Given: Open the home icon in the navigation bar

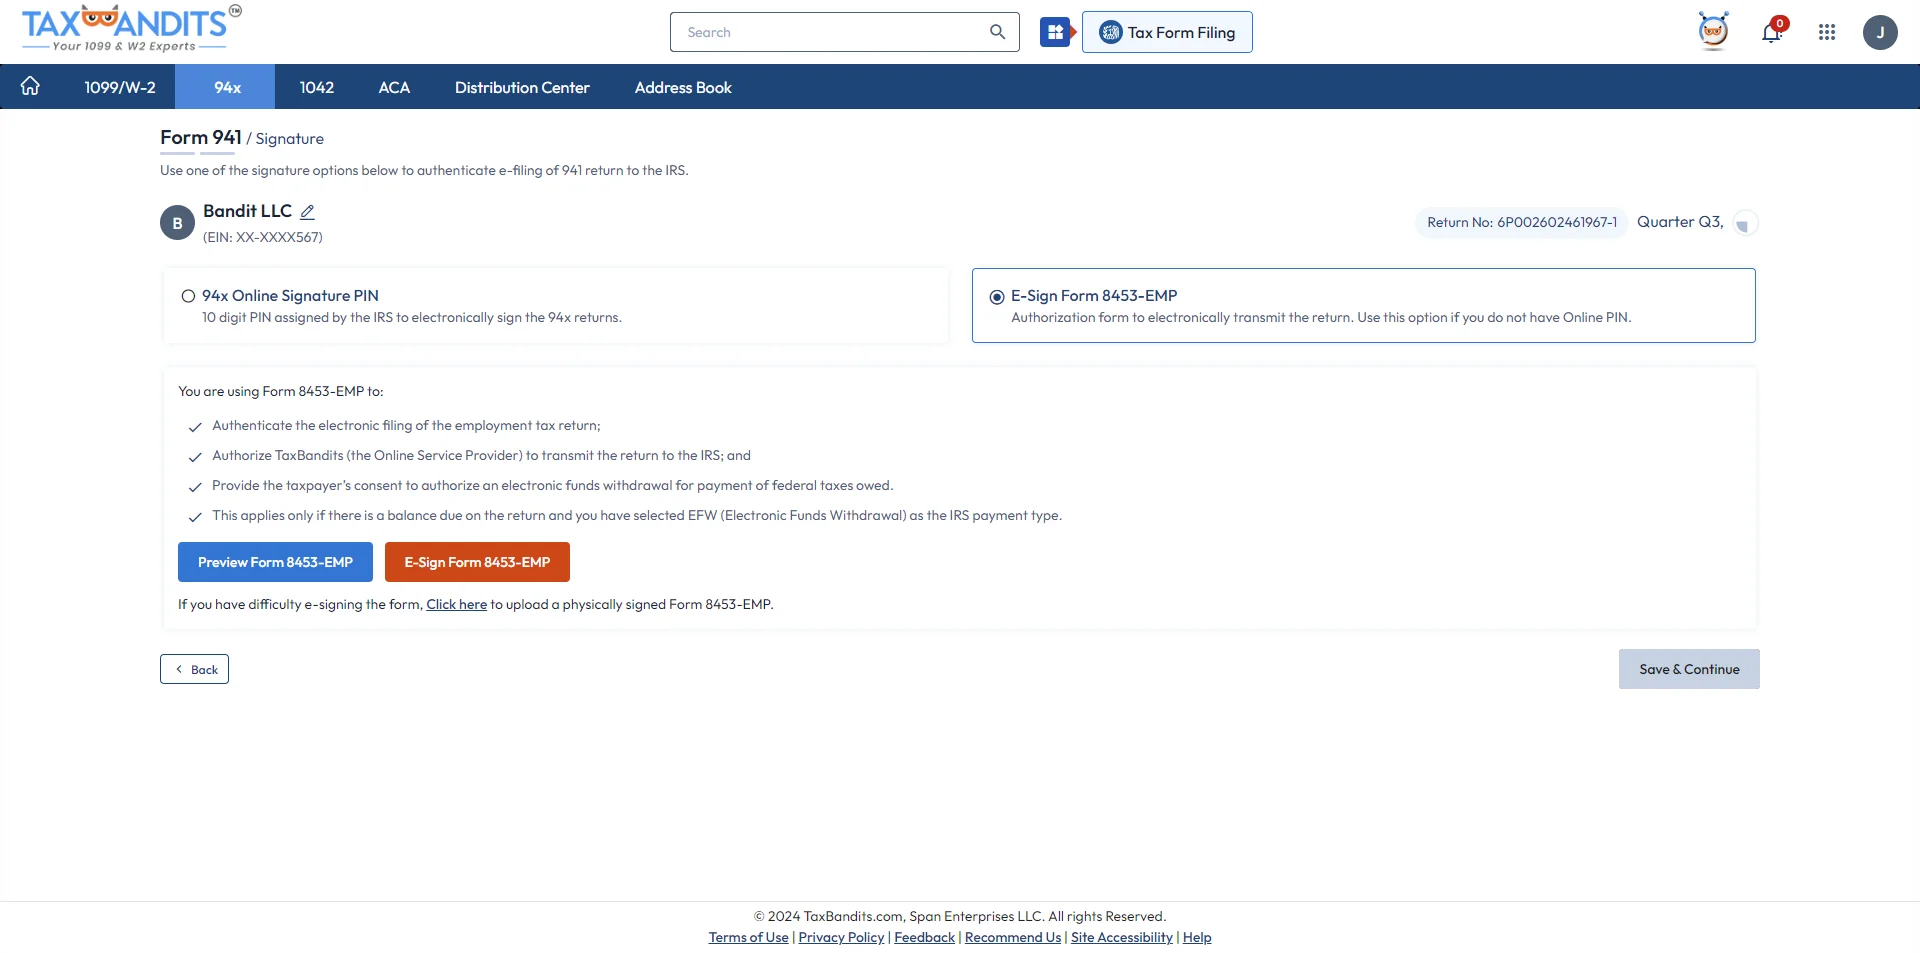Looking at the screenshot, I should [x=30, y=86].
